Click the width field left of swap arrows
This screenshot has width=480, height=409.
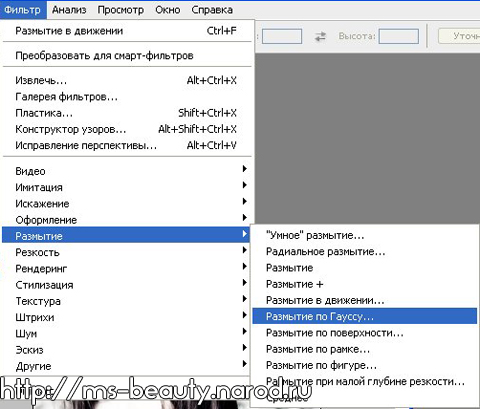pyautogui.click(x=282, y=36)
